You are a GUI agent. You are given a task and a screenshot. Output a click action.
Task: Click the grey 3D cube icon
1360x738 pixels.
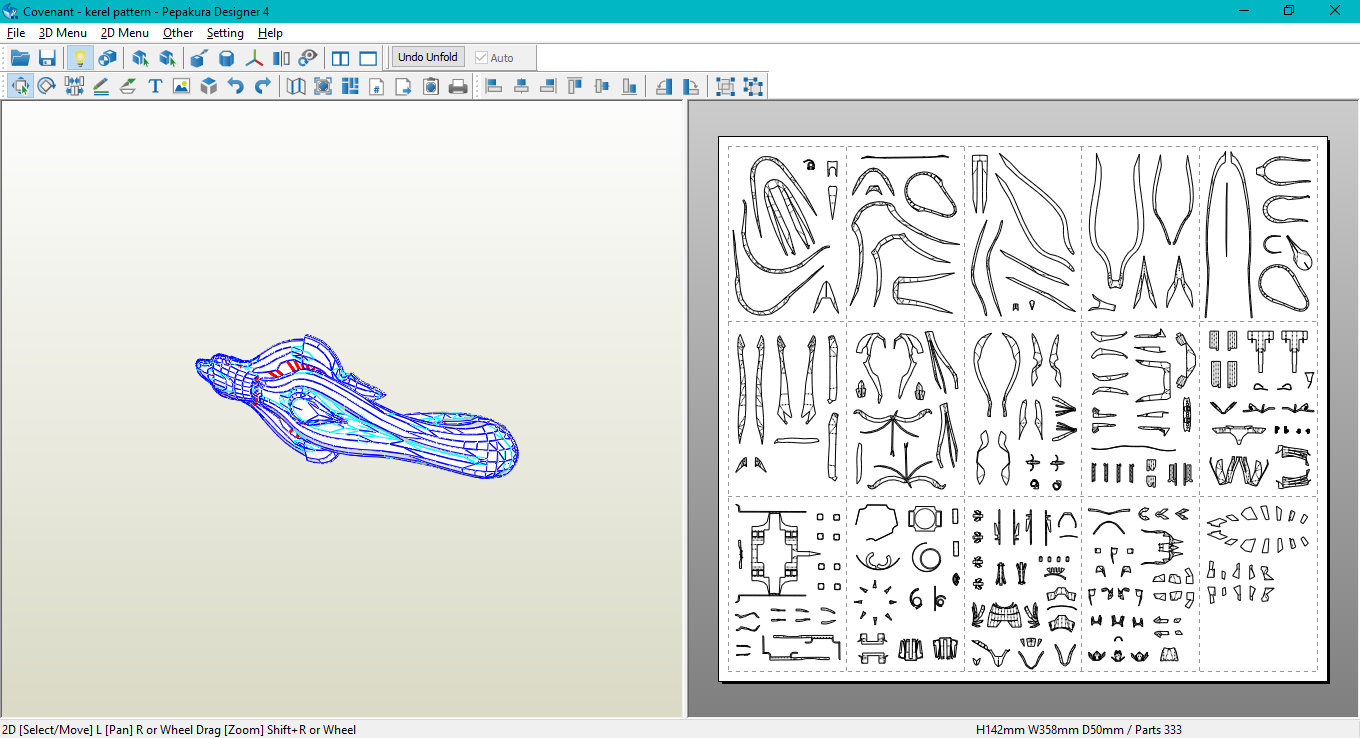[208, 86]
